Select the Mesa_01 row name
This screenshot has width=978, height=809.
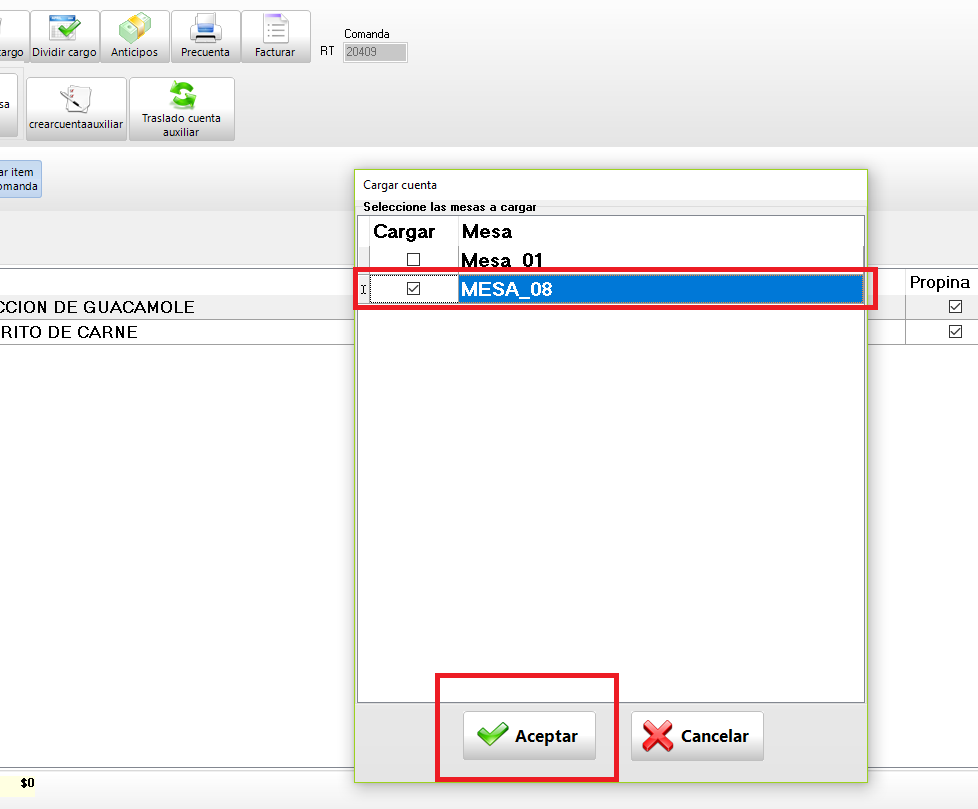pos(502,261)
